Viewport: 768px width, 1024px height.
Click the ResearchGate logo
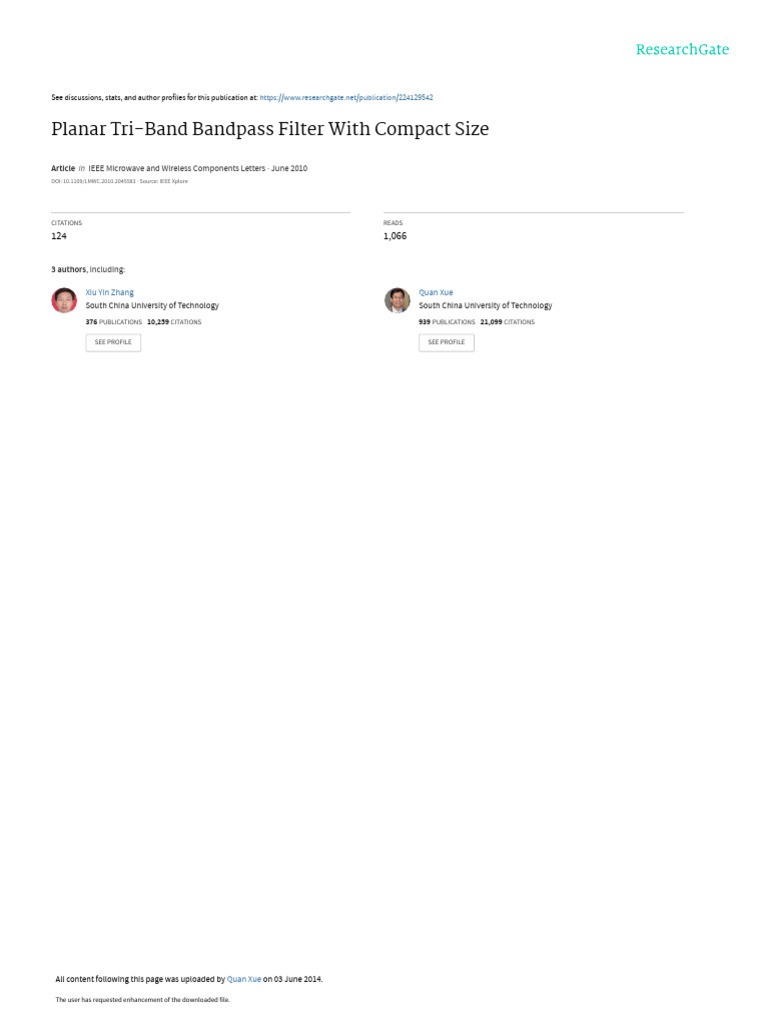[x=682, y=50]
